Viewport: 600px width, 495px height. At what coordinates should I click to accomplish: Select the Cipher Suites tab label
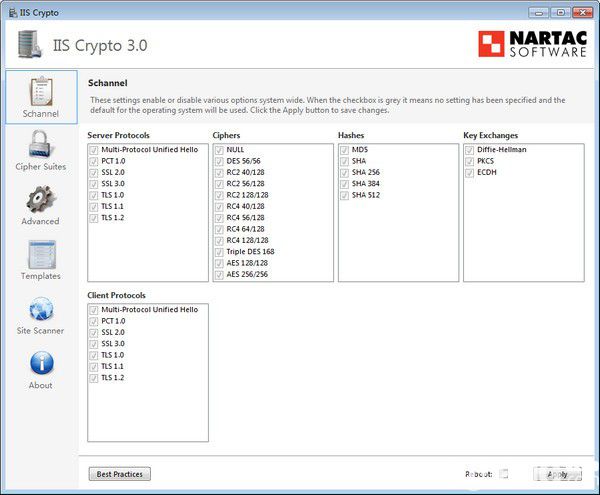point(41,167)
